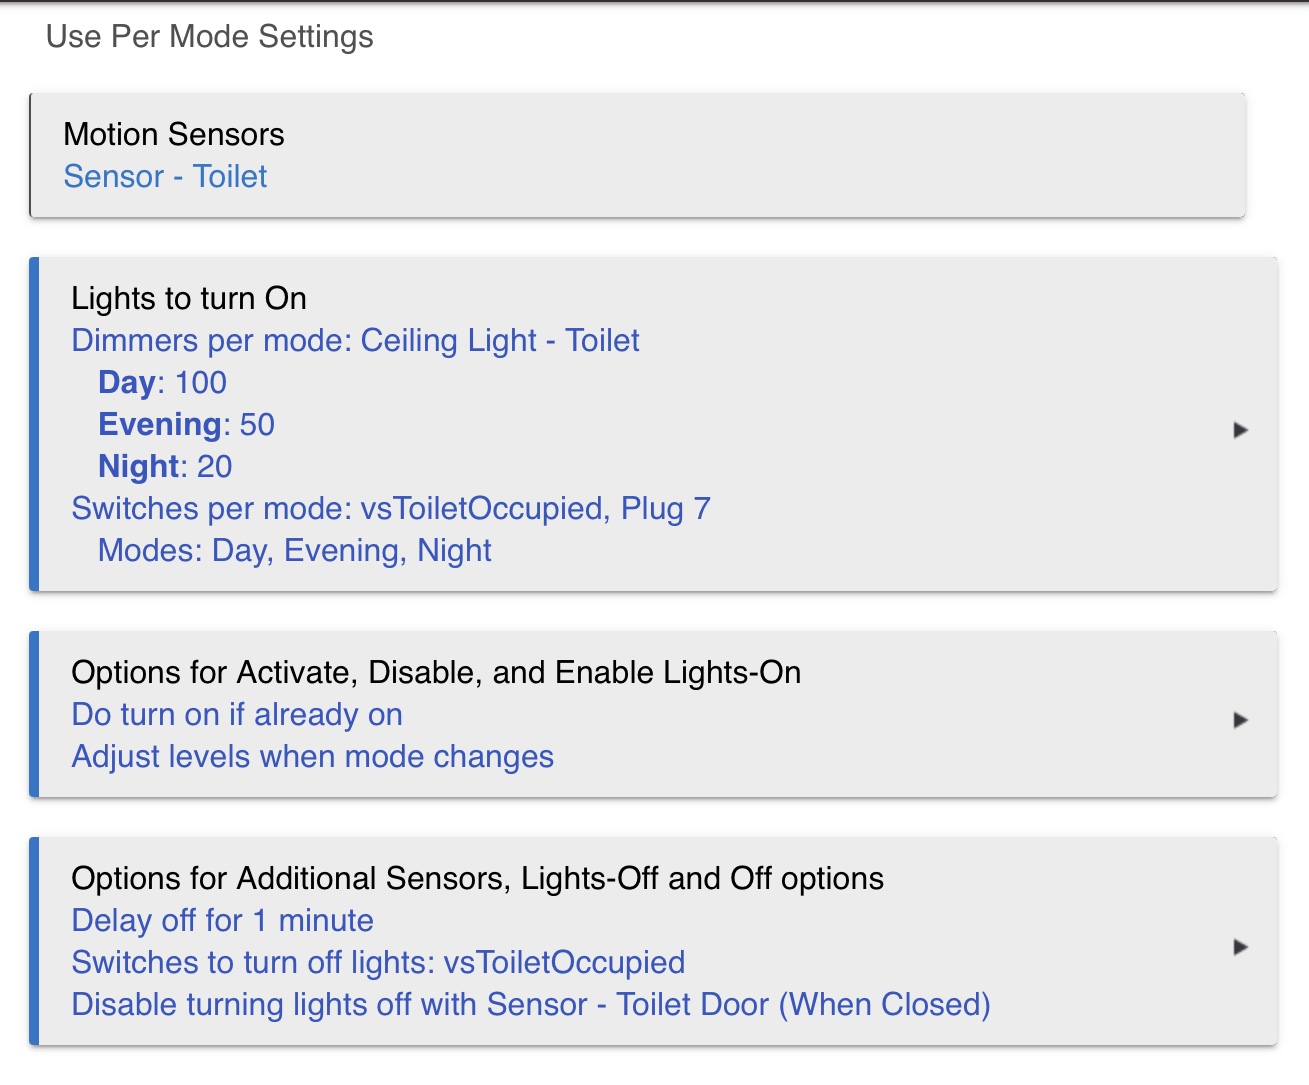Click the Lights to turn On heading
The height and width of the screenshot is (1085, 1309).
[x=189, y=298]
